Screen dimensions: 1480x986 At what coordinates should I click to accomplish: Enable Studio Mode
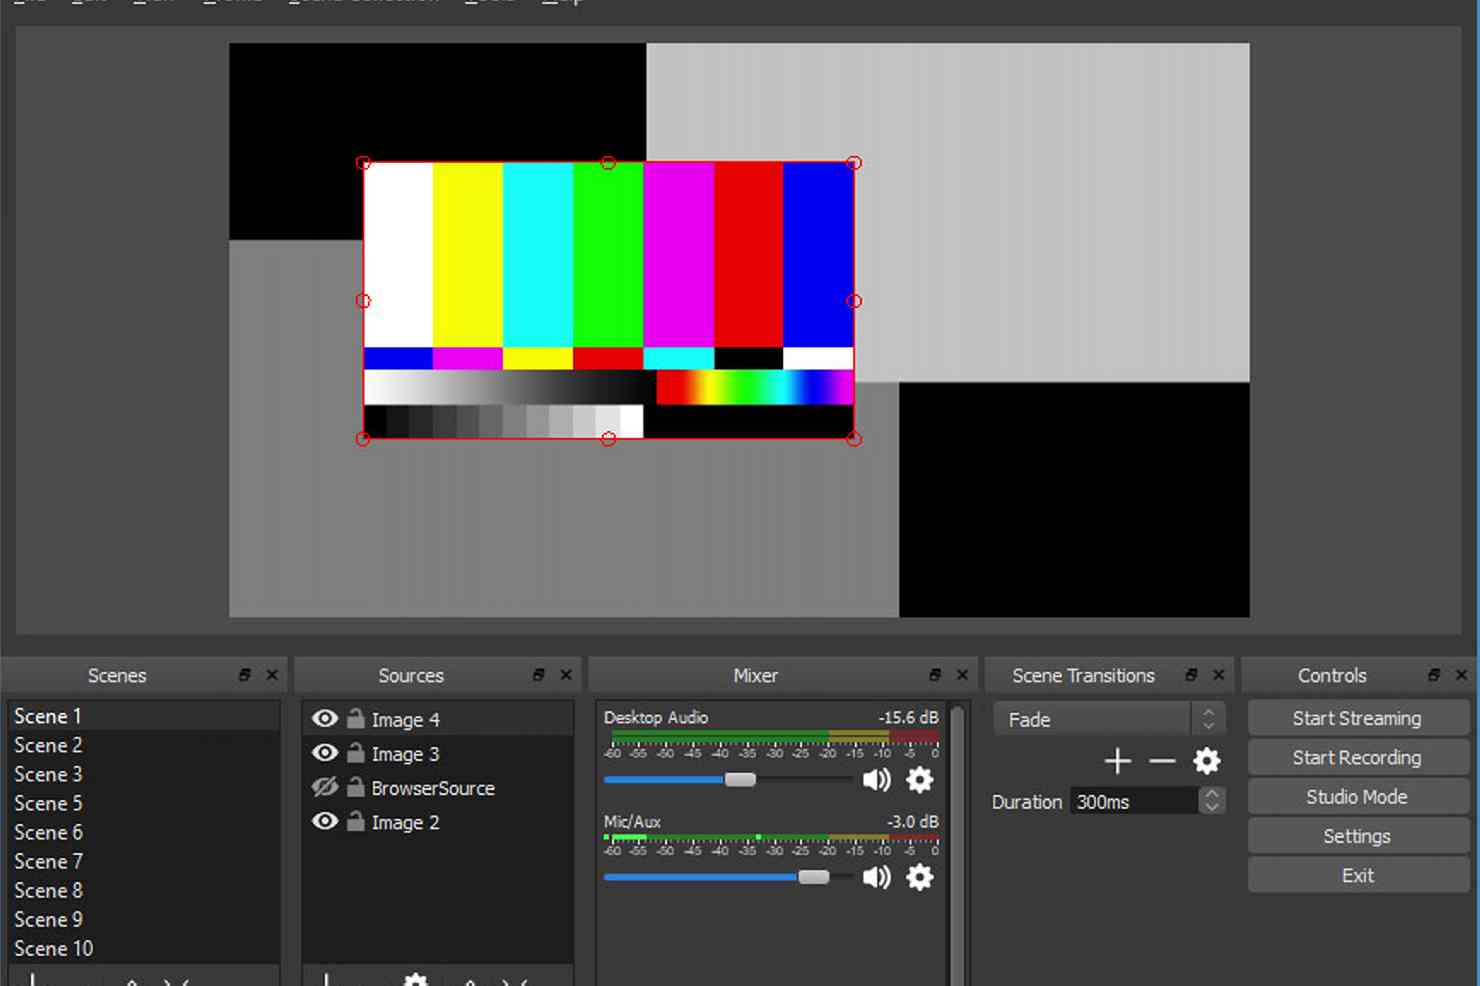click(1357, 796)
